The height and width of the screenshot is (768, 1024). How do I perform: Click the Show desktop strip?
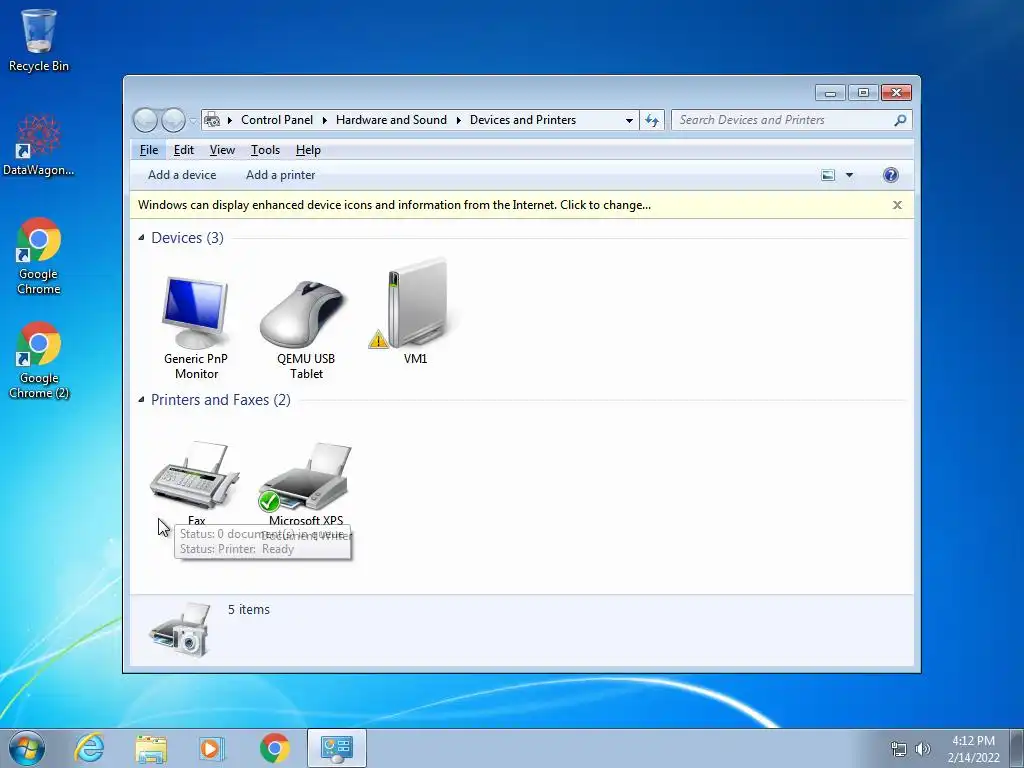click(x=1017, y=748)
